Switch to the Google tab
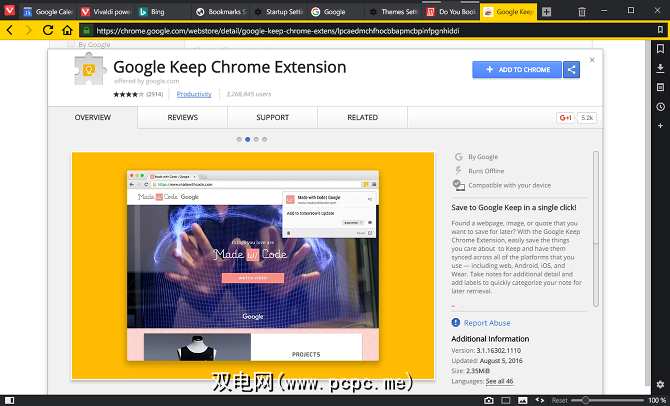670x406 pixels. pyautogui.click(x=336, y=12)
